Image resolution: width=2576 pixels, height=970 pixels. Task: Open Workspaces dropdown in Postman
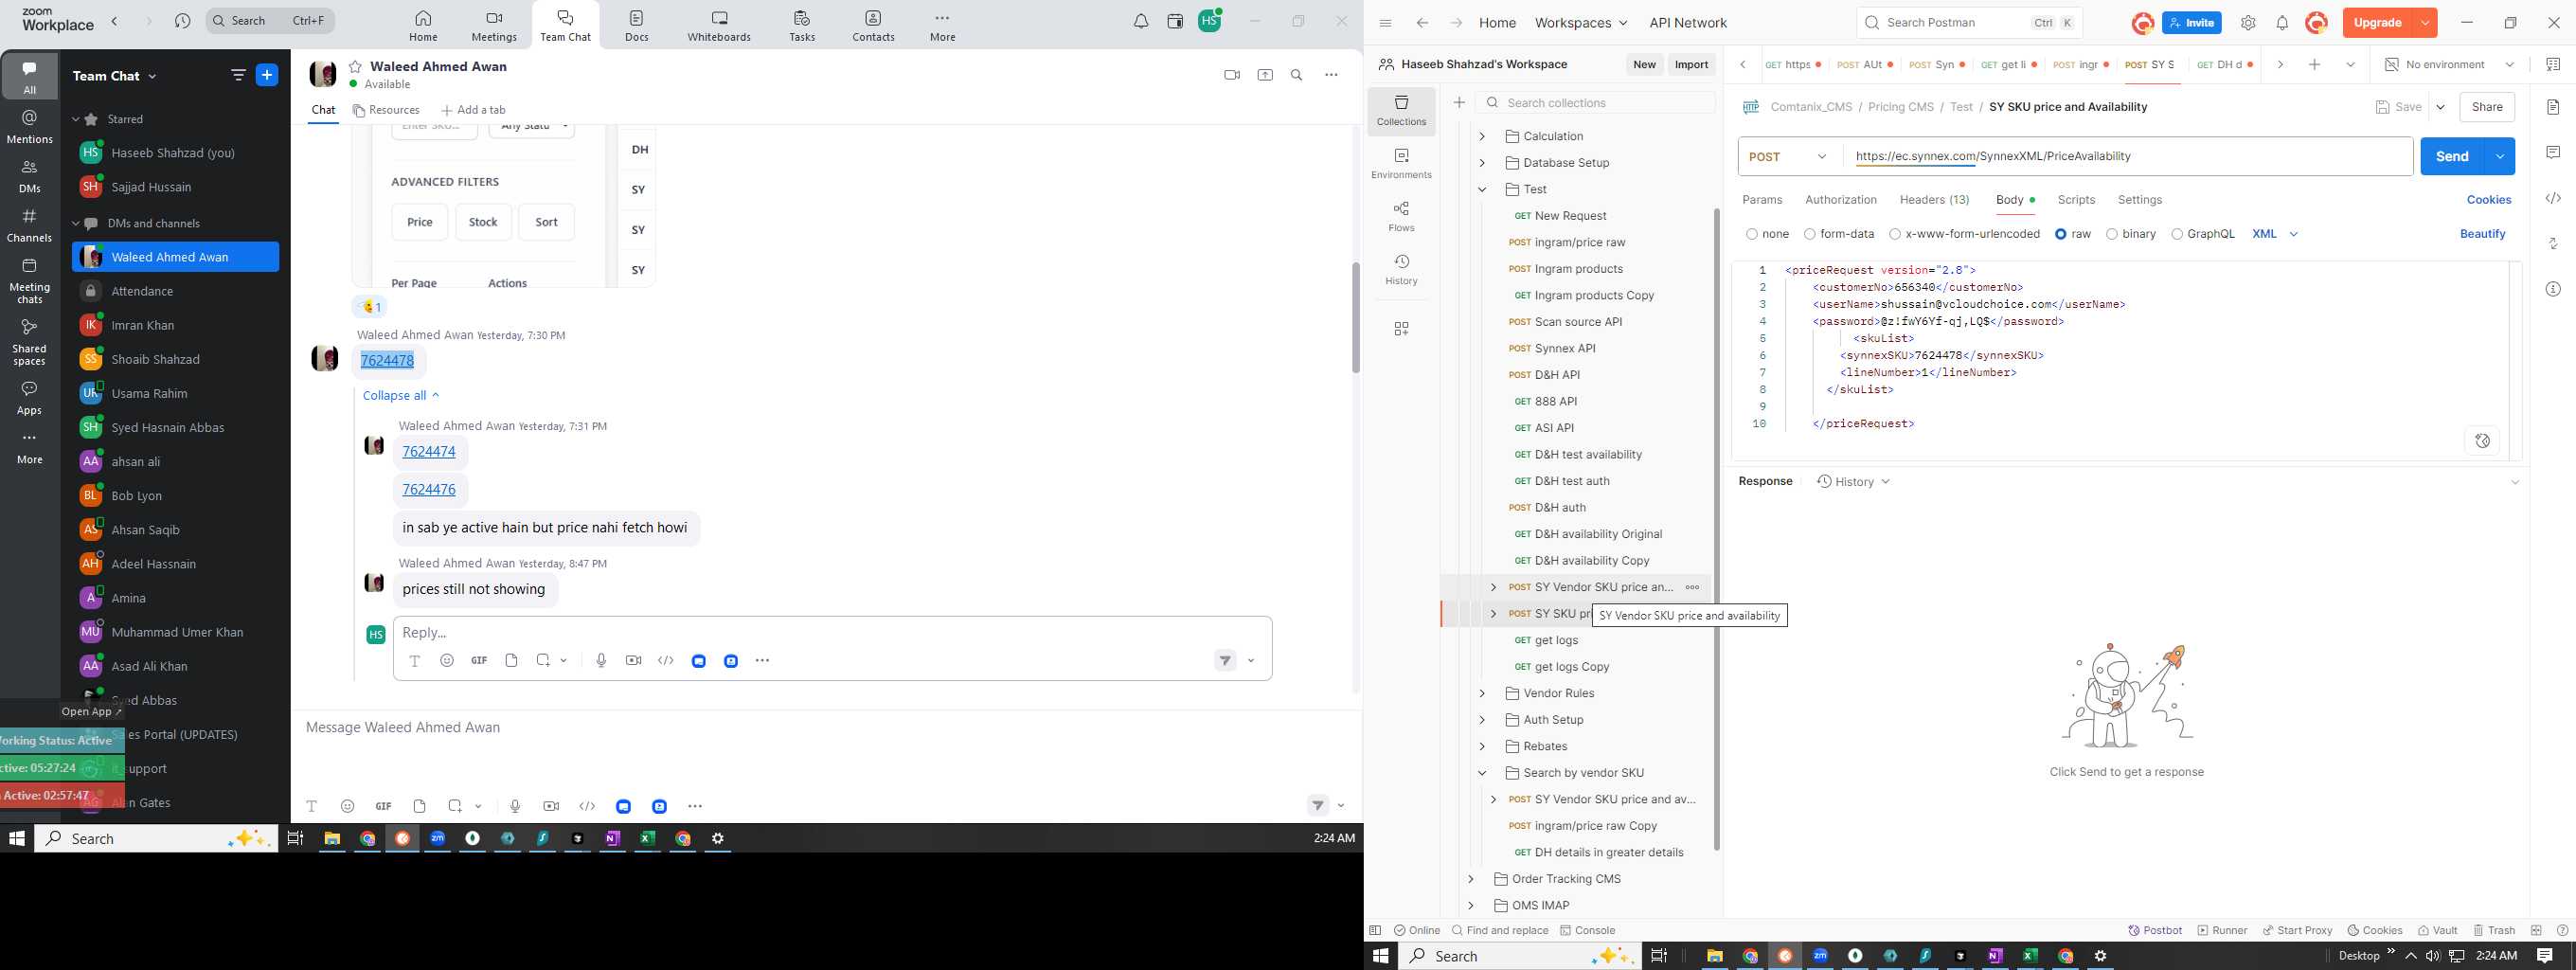pyautogui.click(x=1581, y=23)
